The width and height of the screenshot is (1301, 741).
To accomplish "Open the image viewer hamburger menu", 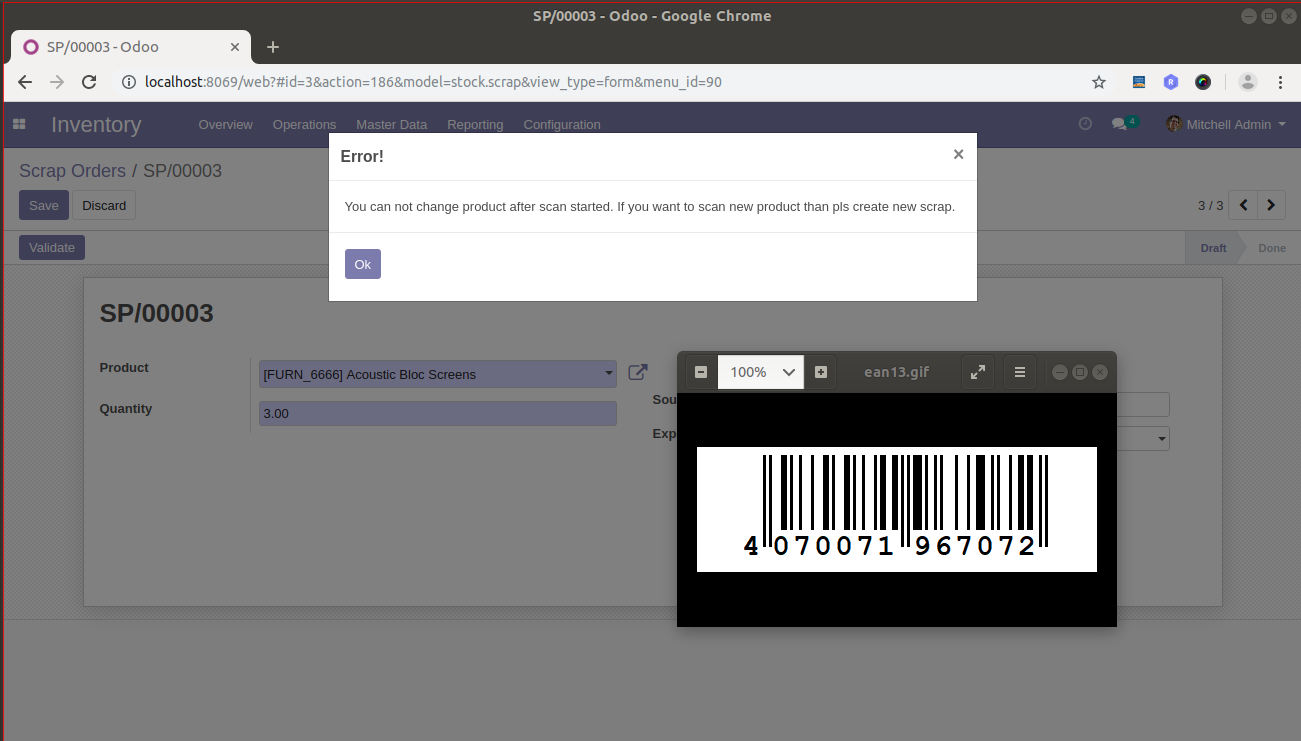I will (x=1020, y=372).
